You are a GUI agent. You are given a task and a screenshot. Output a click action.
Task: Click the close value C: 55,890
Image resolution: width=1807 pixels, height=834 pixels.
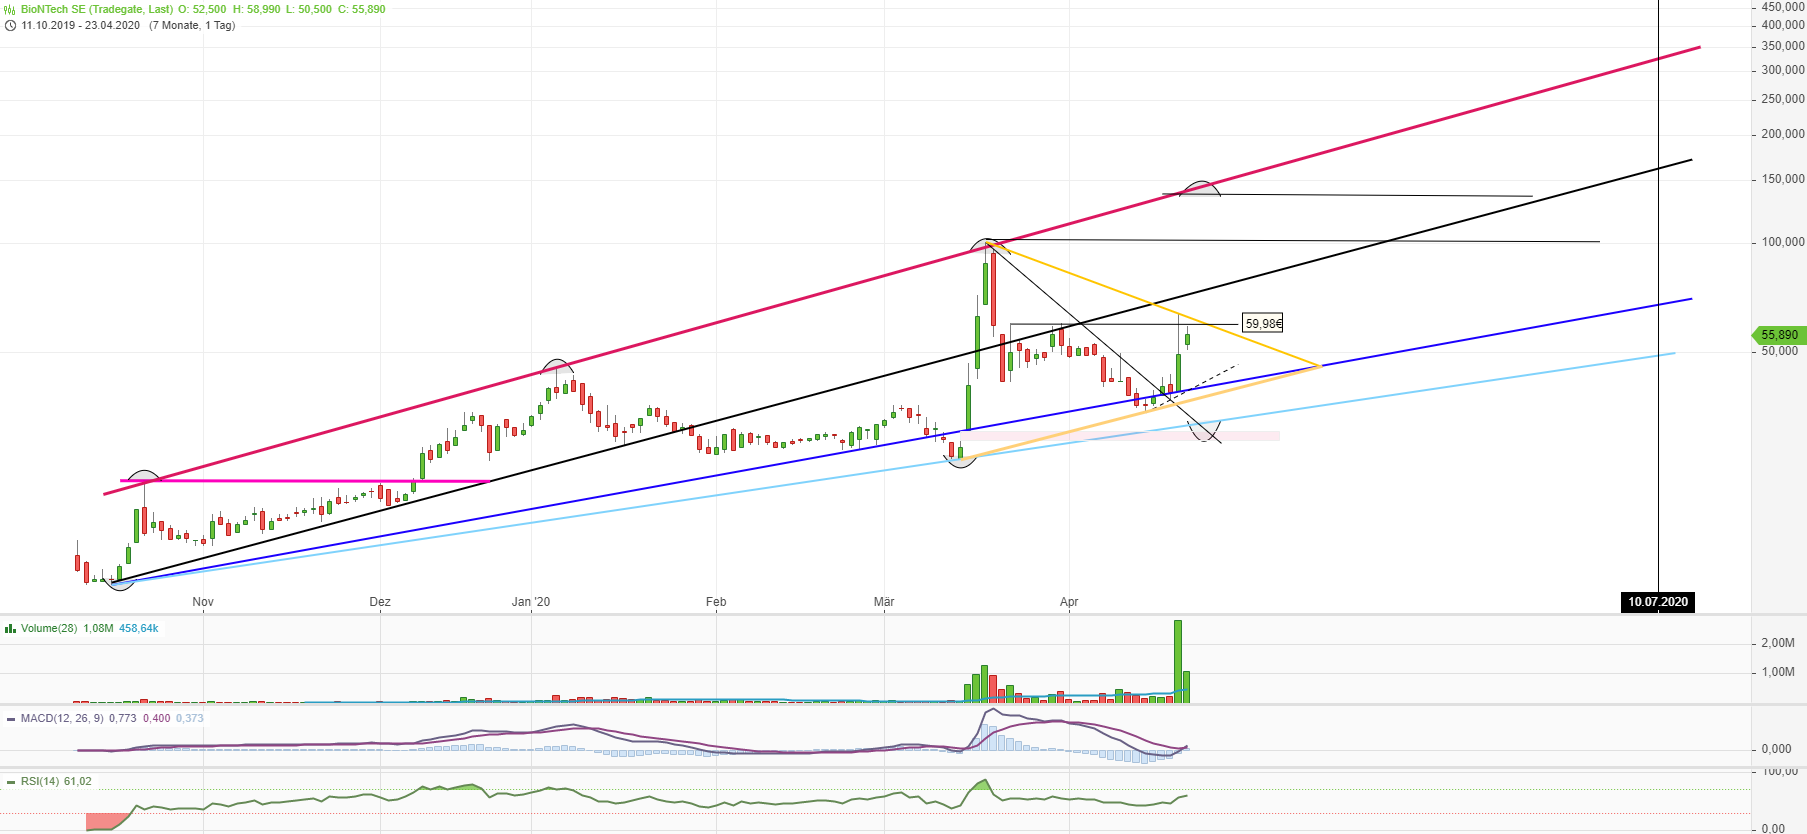[x=361, y=10]
